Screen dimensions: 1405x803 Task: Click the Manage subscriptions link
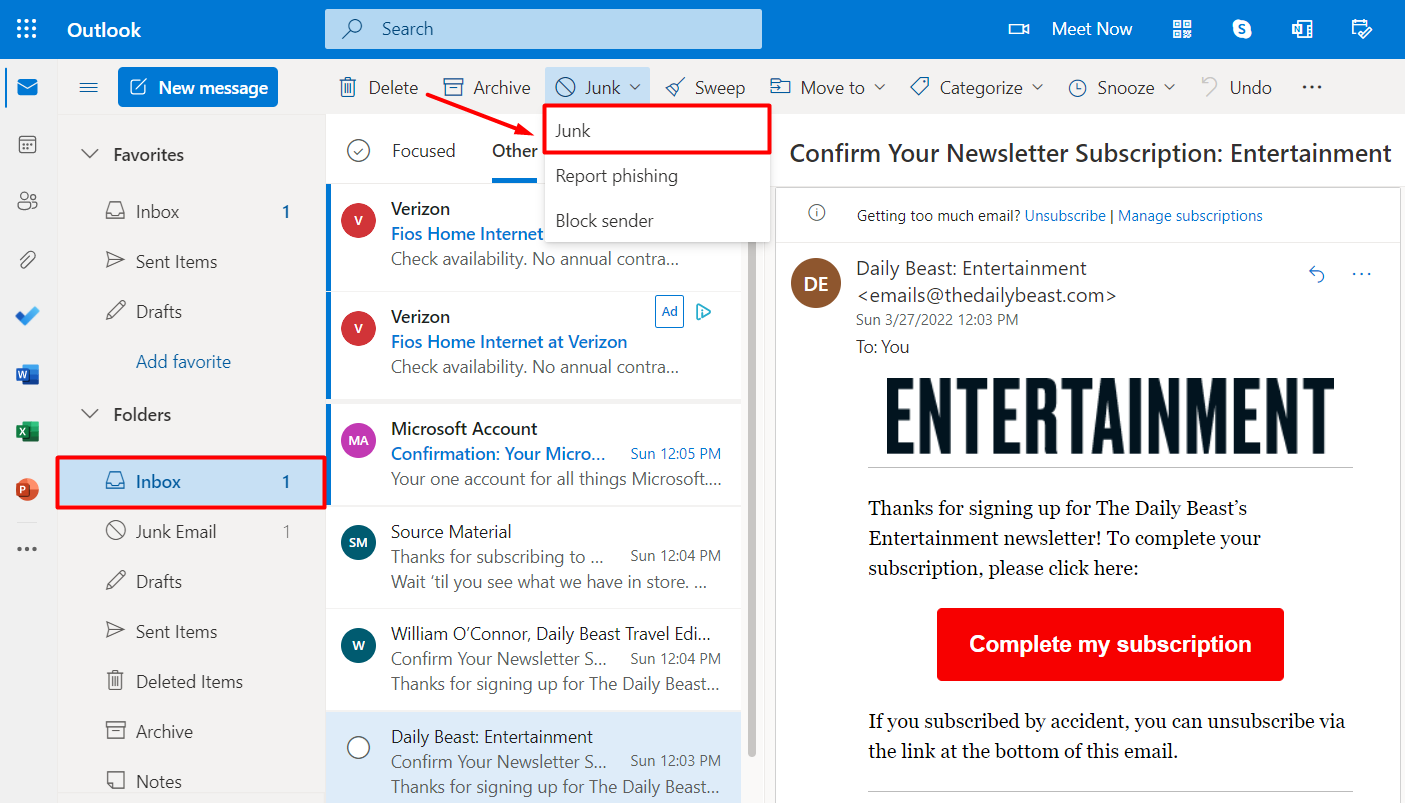1190,215
